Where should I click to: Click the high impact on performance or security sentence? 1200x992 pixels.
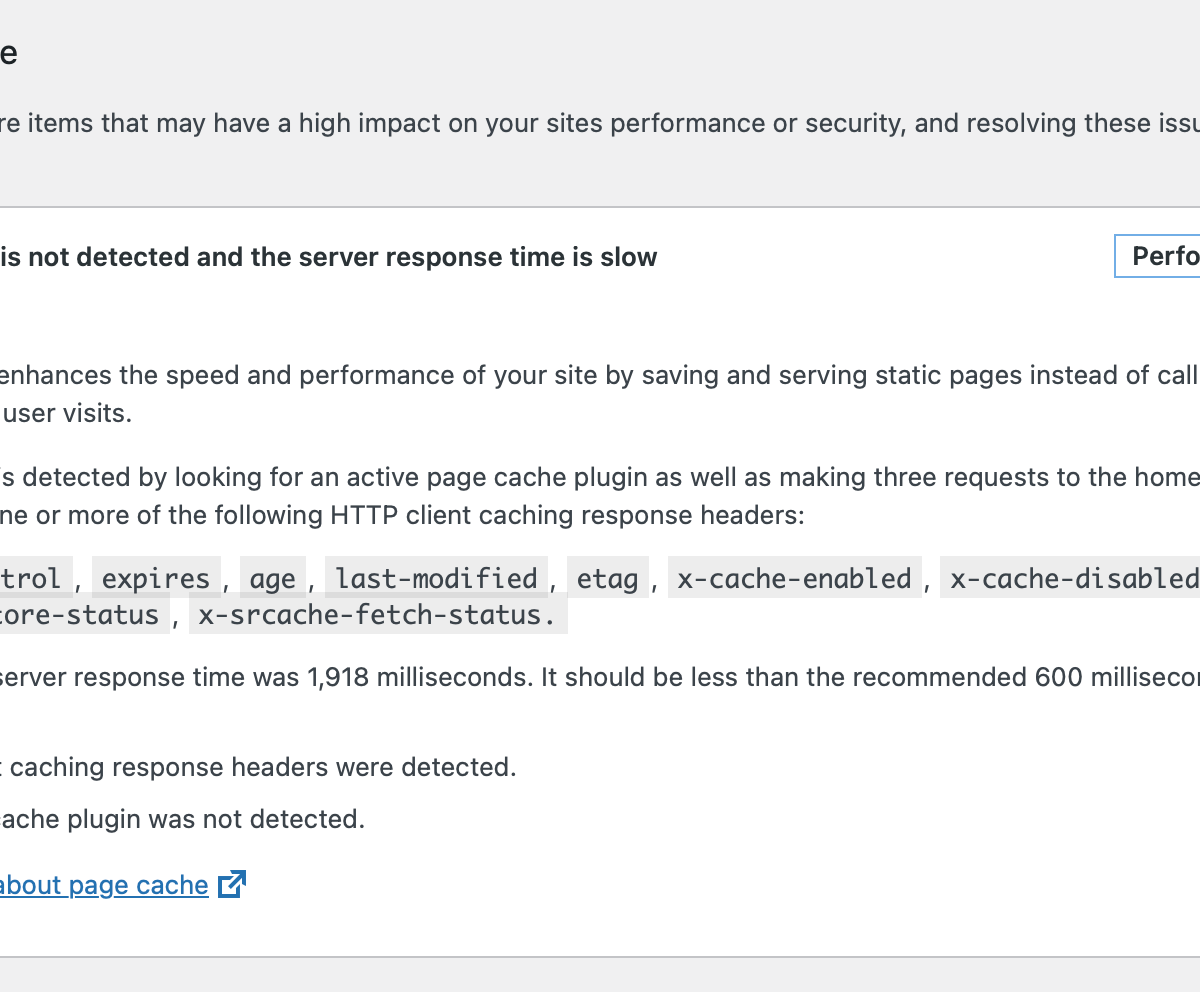click(x=600, y=123)
